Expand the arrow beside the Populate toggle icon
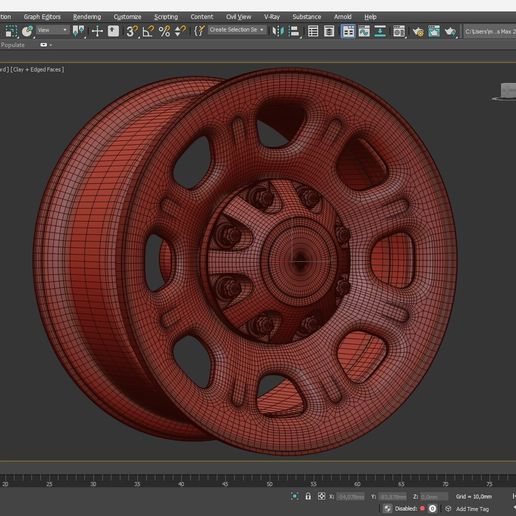The height and width of the screenshot is (516, 516). 51,45
